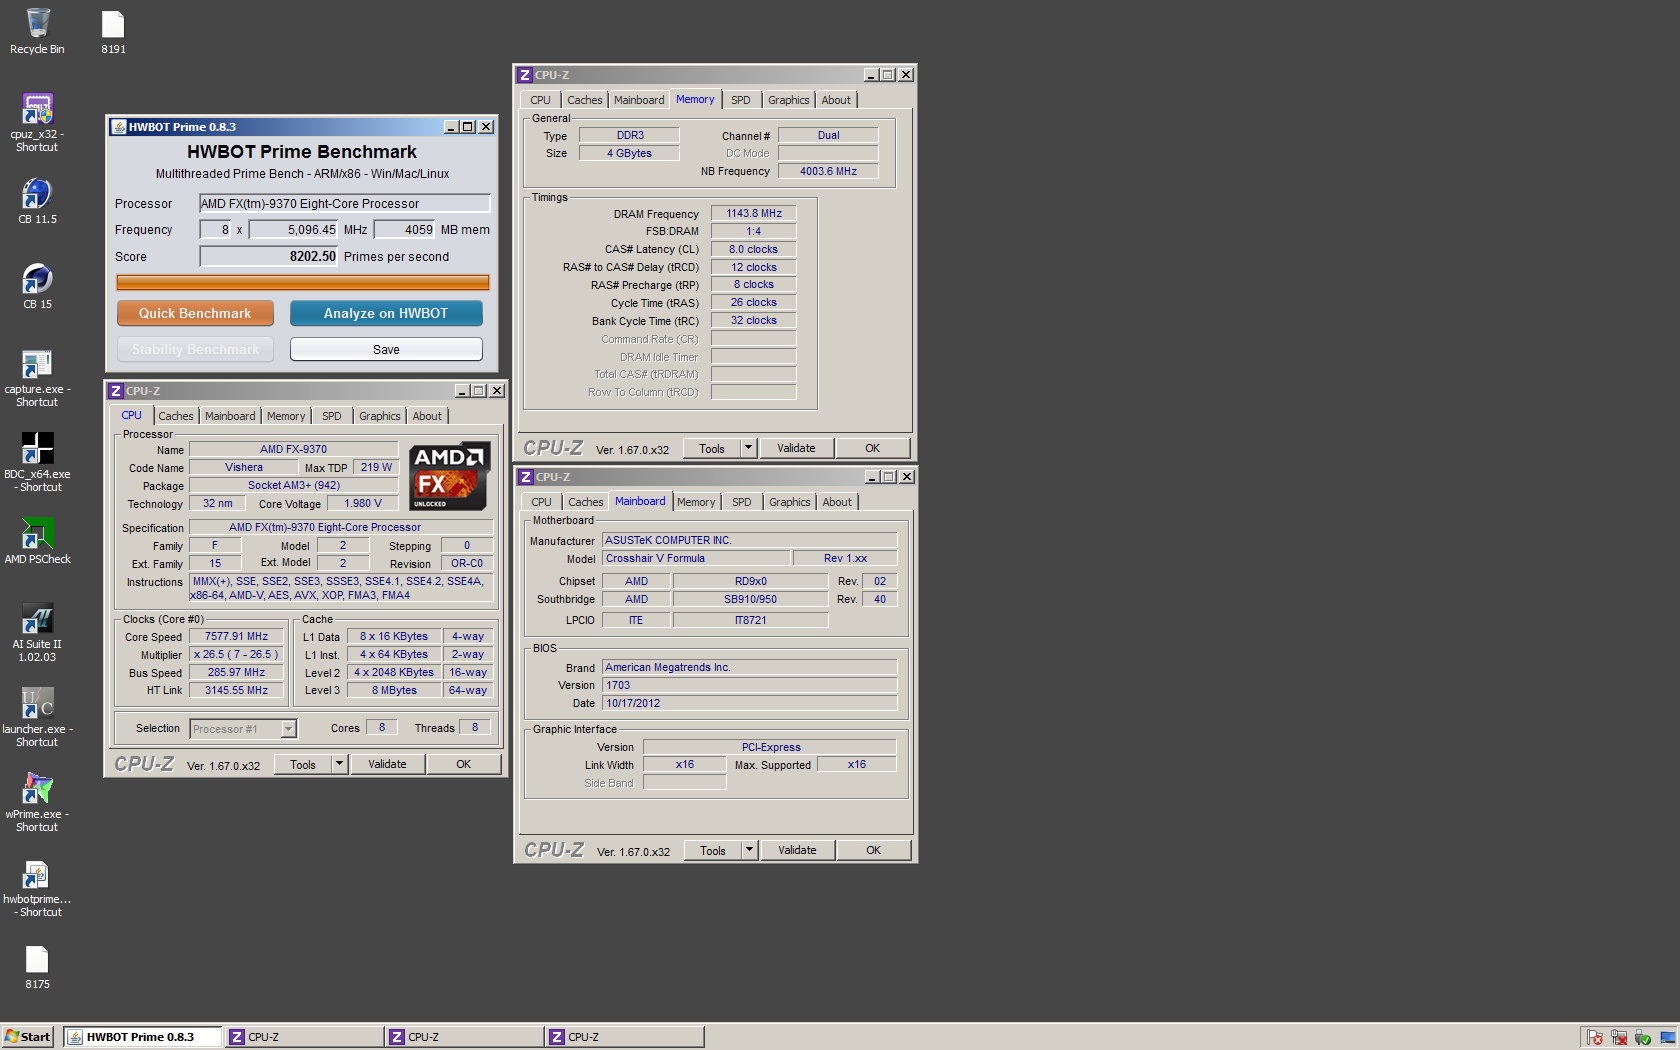Open the Start menu
Screen dimensions: 1680x1050
(x=28, y=1037)
